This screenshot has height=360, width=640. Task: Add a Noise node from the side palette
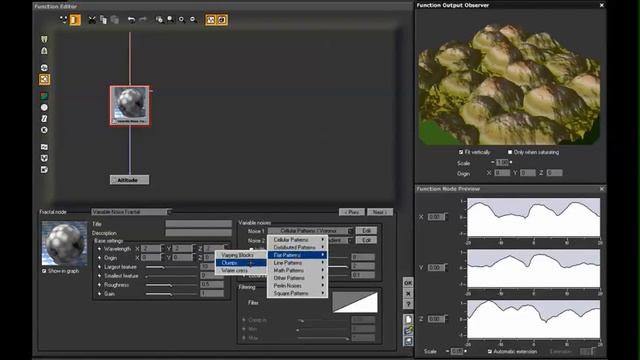coord(44,68)
